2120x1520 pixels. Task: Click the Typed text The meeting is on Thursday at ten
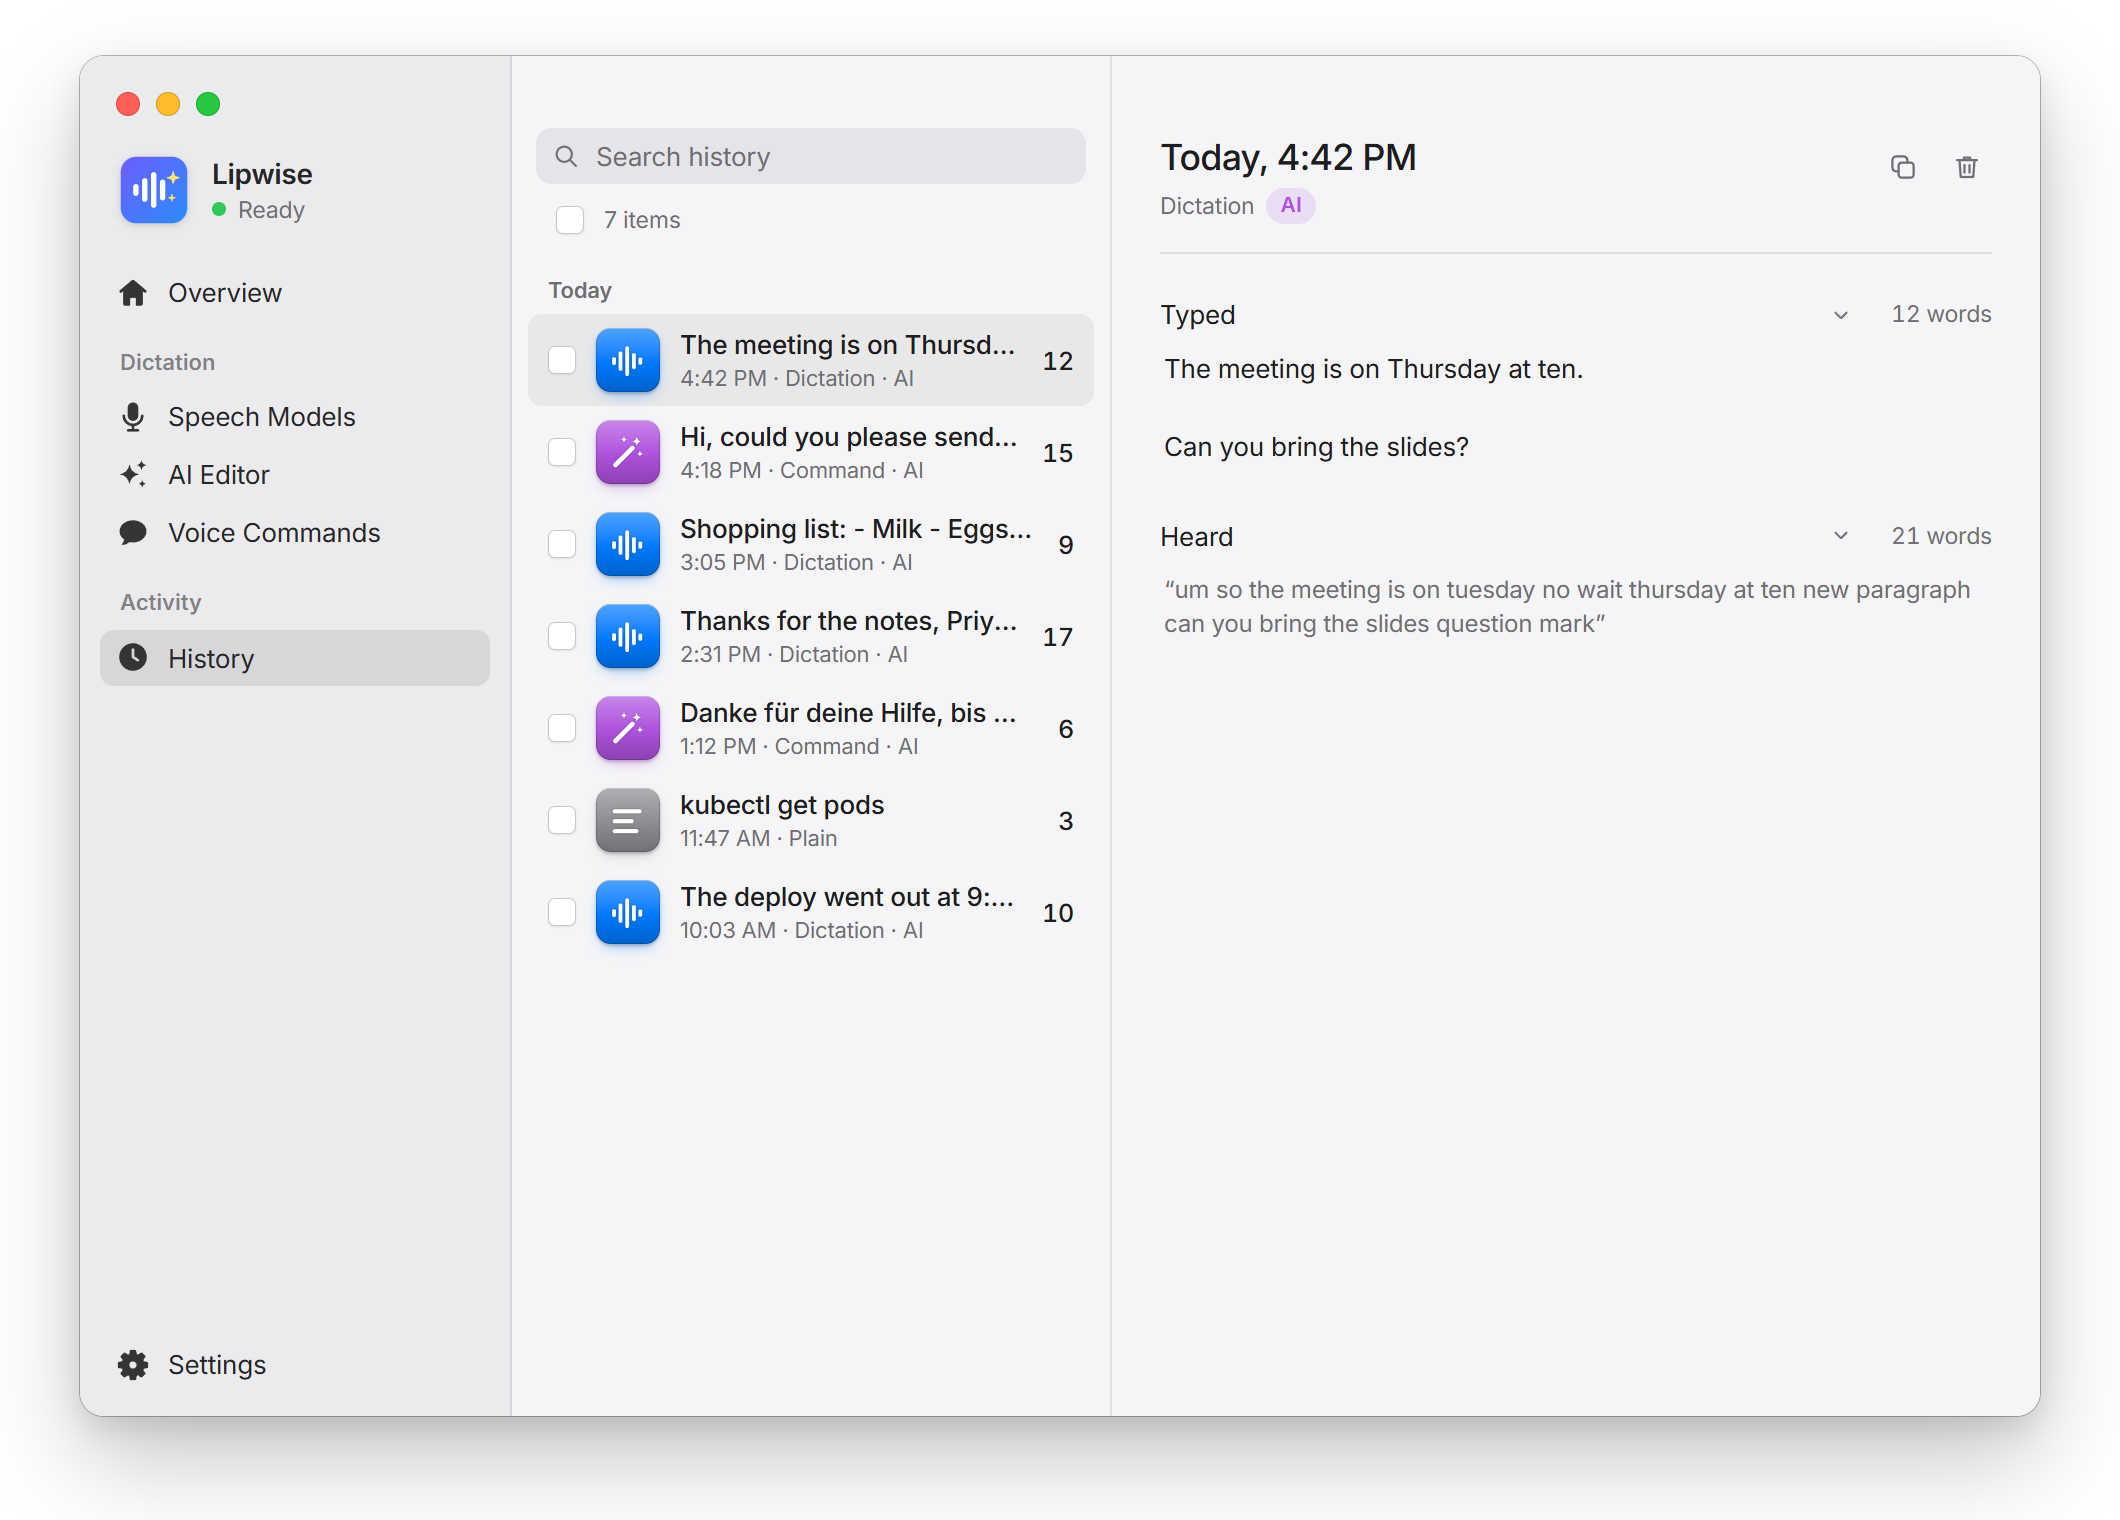click(1374, 369)
